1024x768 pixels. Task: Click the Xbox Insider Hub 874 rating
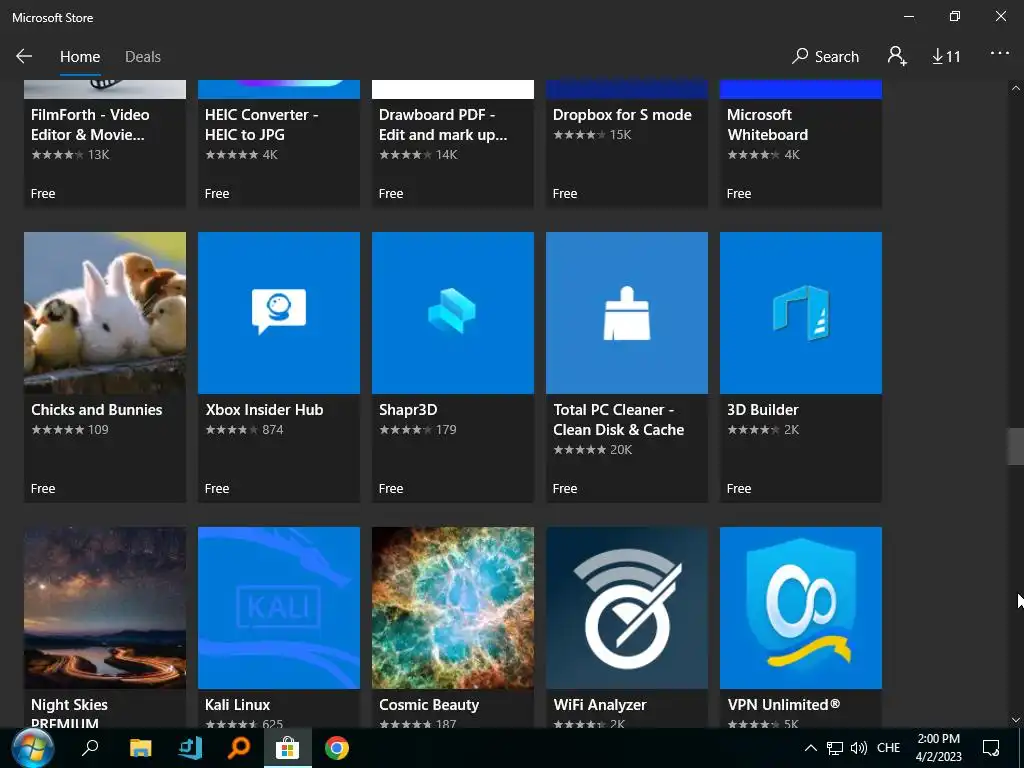(x=244, y=430)
